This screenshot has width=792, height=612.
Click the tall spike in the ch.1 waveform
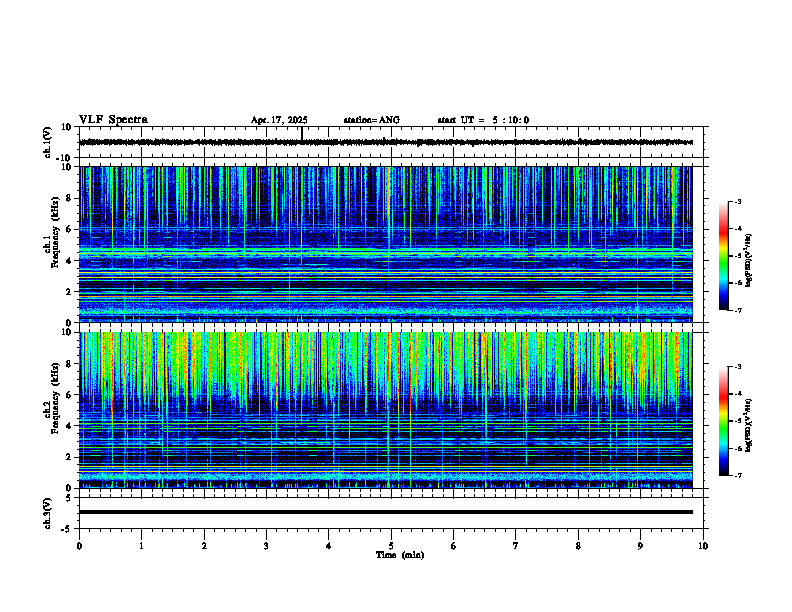[x=302, y=134]
